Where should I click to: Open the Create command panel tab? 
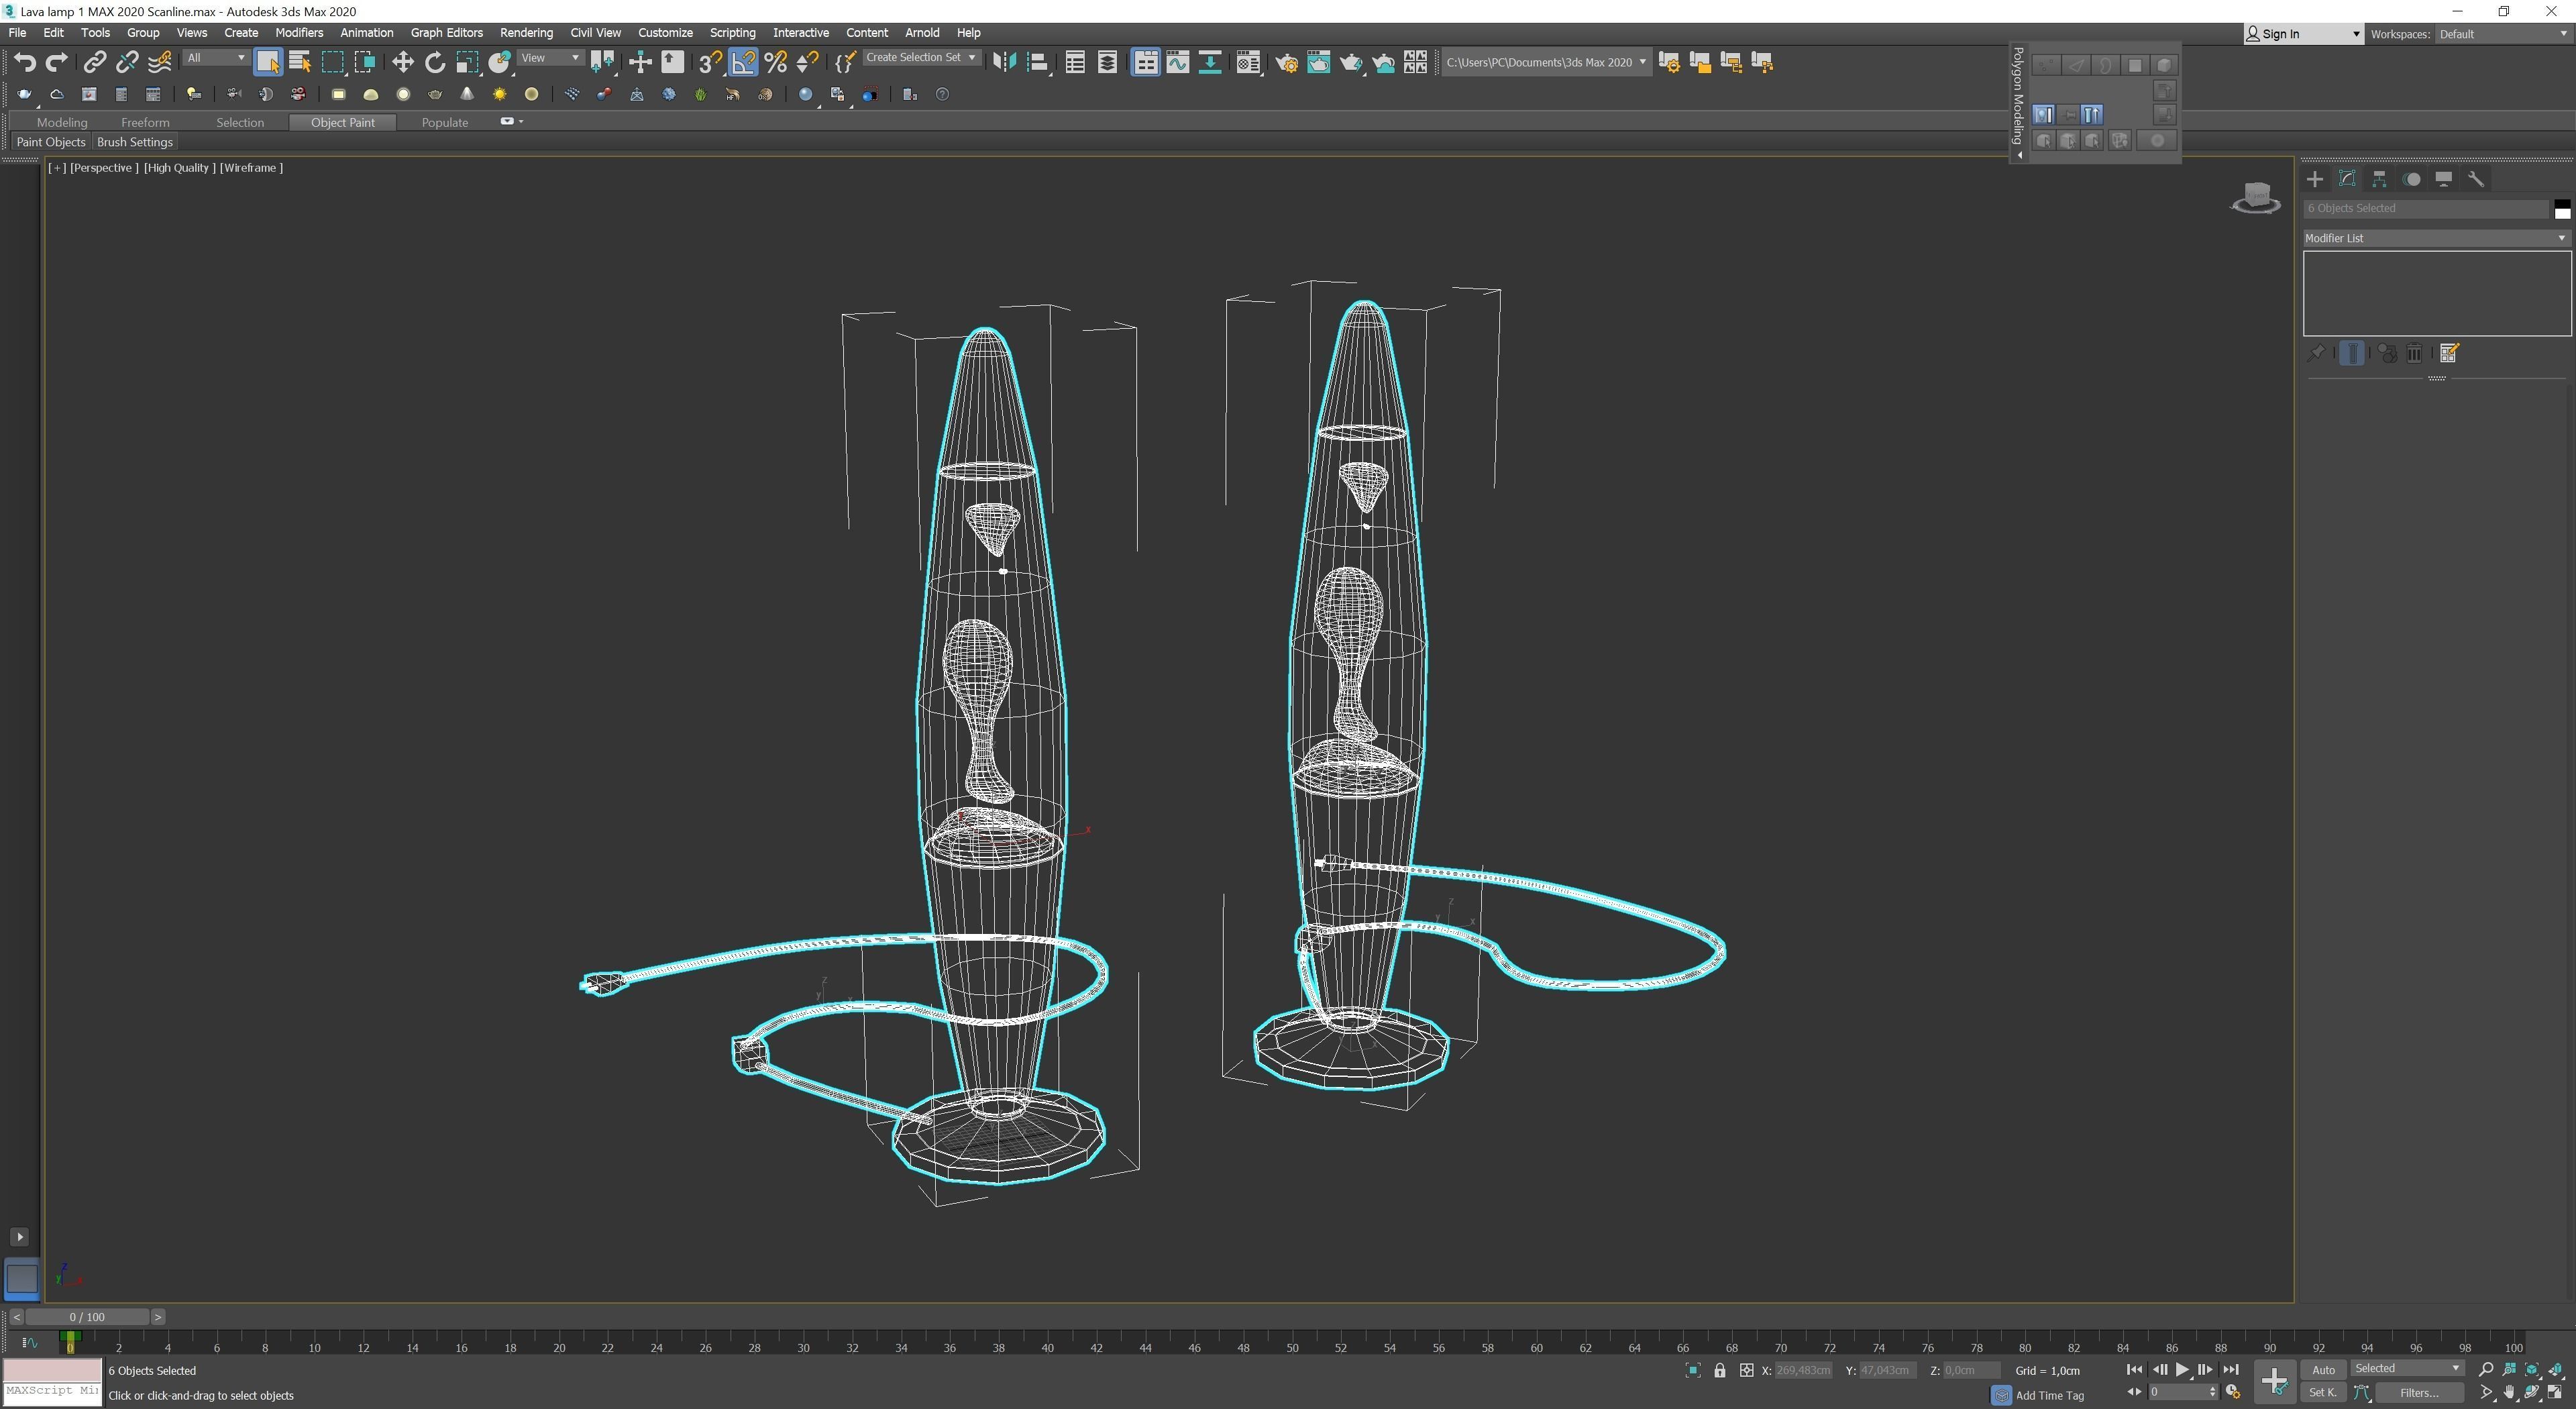click(2315, 179)
